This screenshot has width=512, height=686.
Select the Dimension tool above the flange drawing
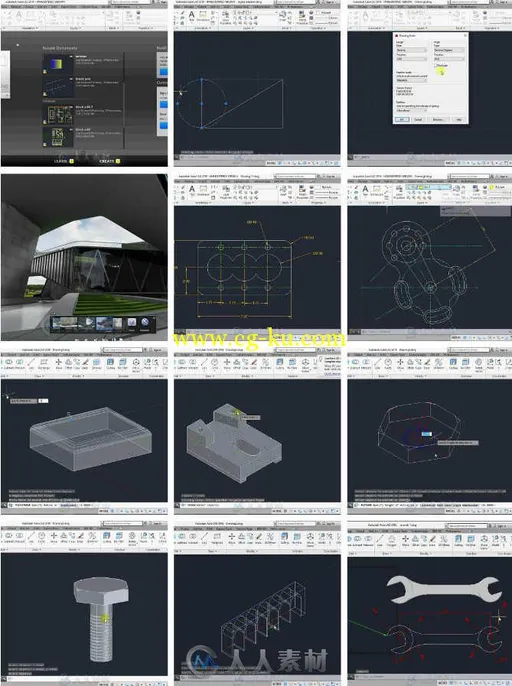point(377,191)
